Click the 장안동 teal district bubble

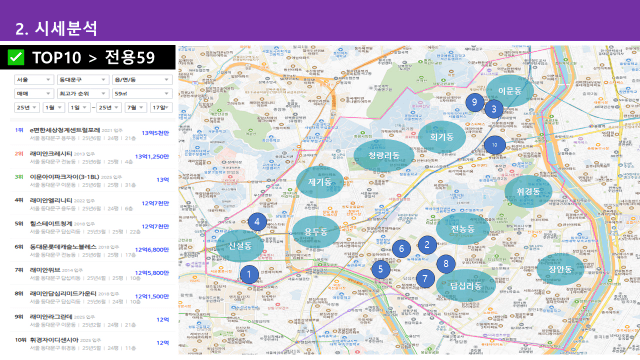tap(560, 269)
